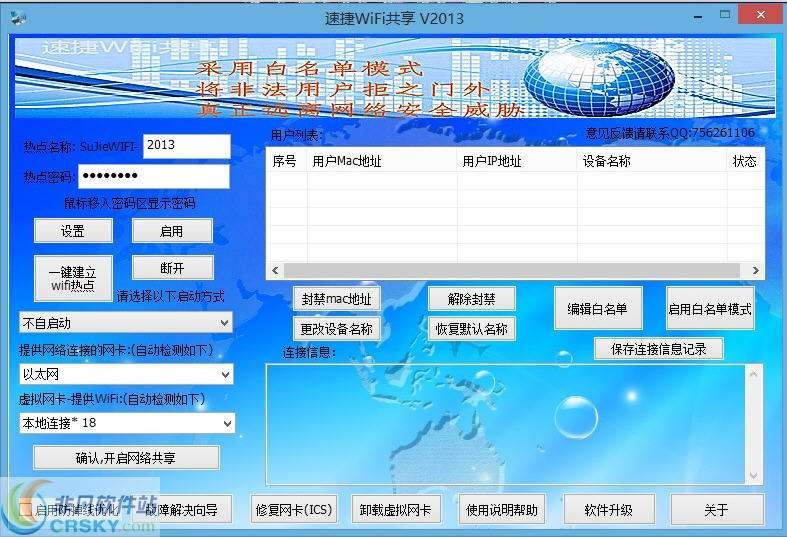Open the 编辑白名单 editor
Viewport: 787px width, 537px height.
[x=598, y=309]
